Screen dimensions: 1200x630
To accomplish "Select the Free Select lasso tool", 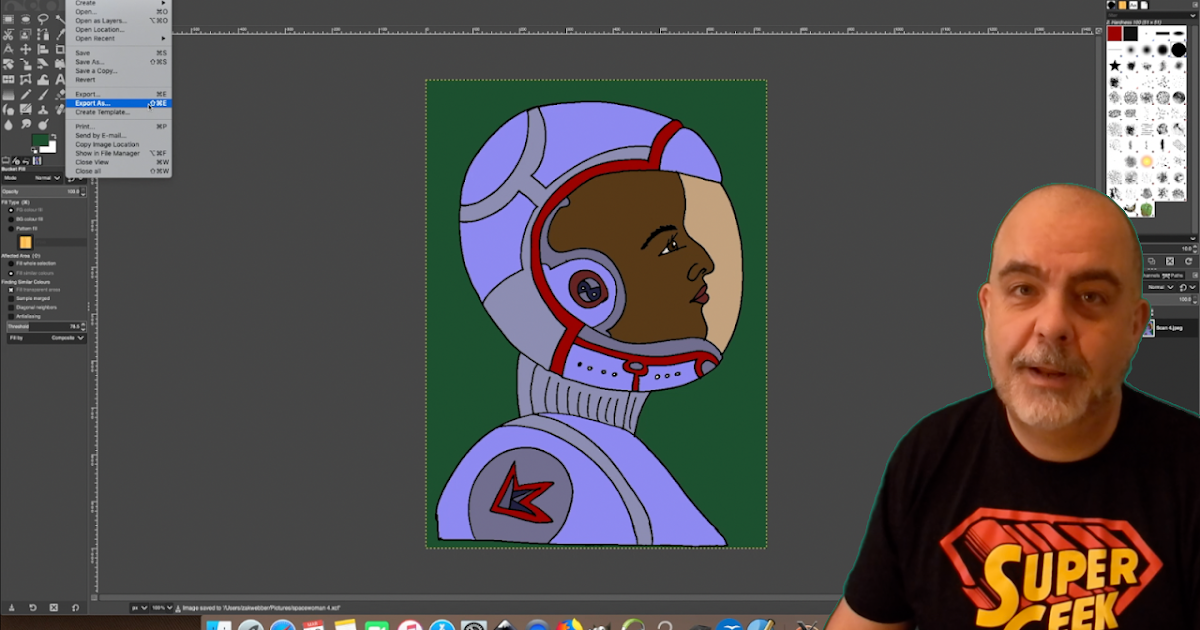I will (x=43, y=19).
